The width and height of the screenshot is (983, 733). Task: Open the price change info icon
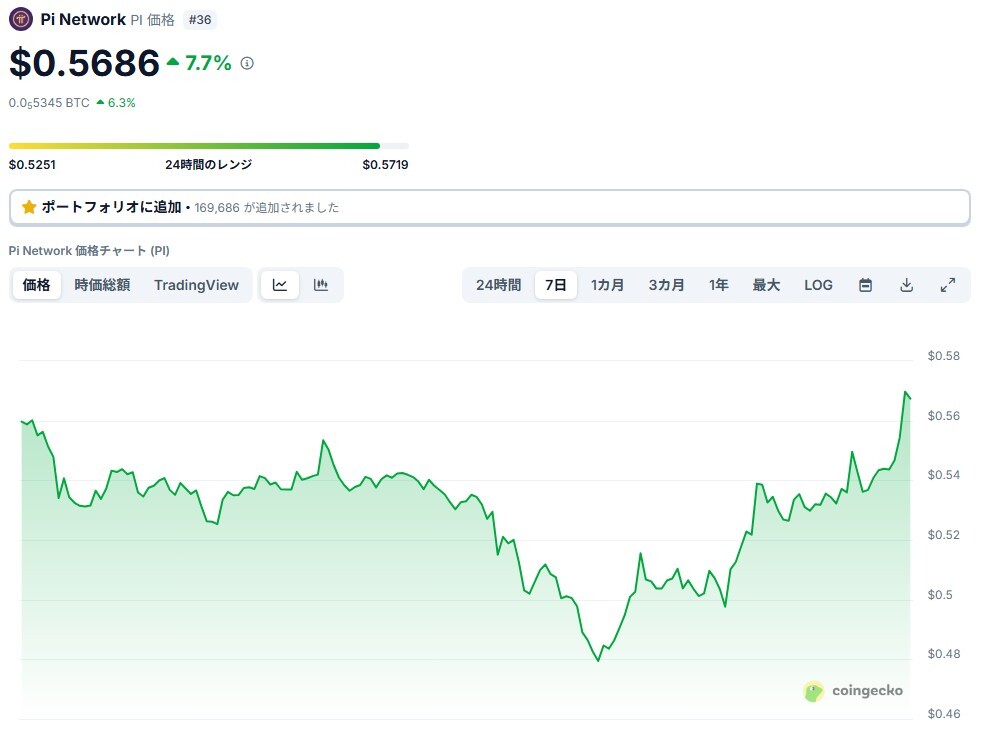pos(247,63)
